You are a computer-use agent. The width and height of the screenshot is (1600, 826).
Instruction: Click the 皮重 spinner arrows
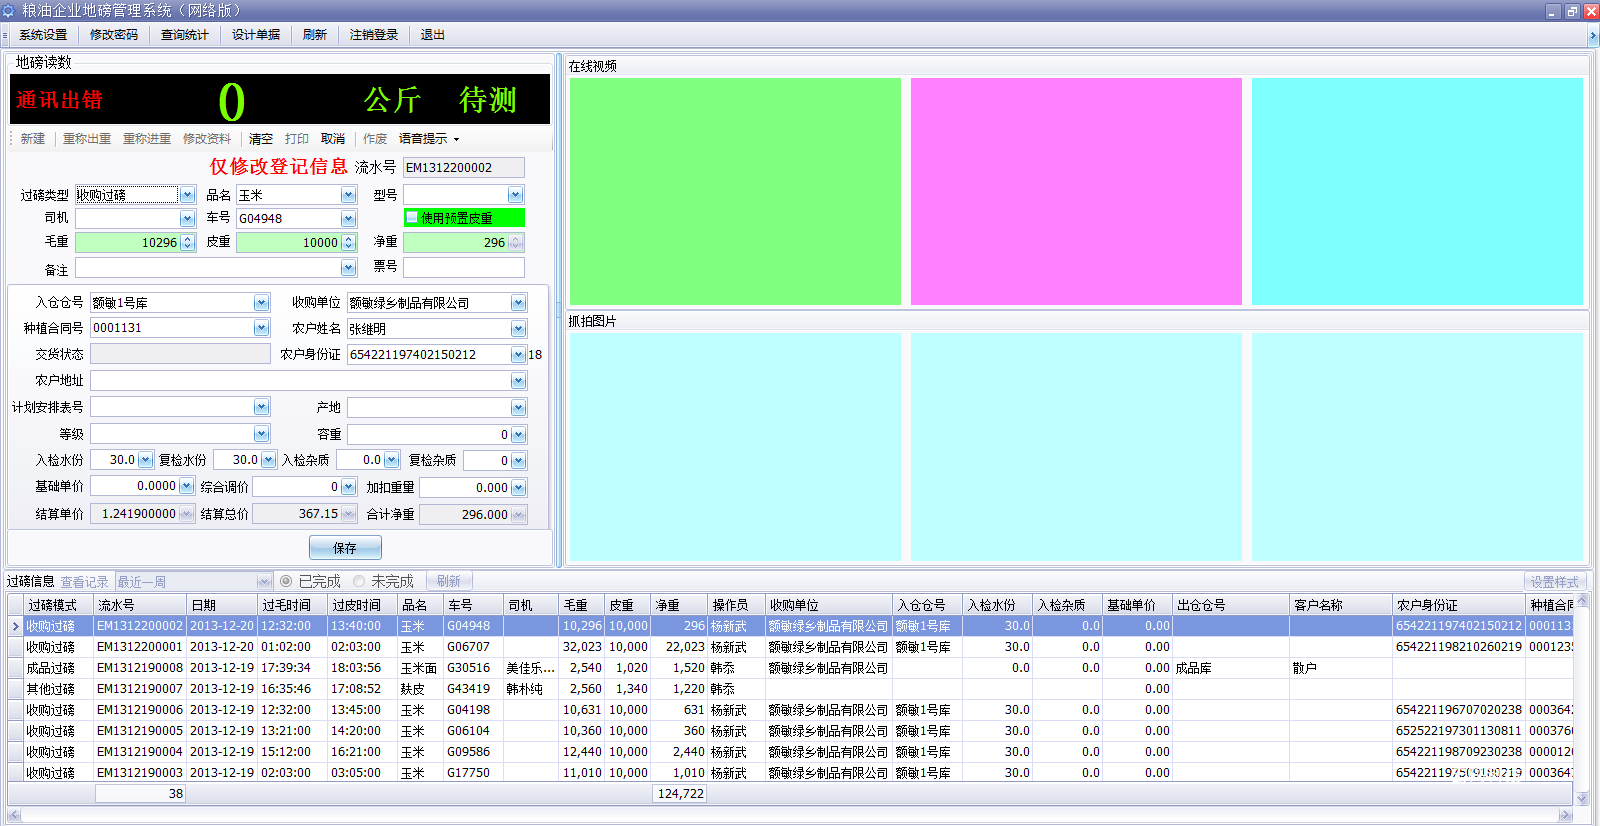[x=348, y=242]
